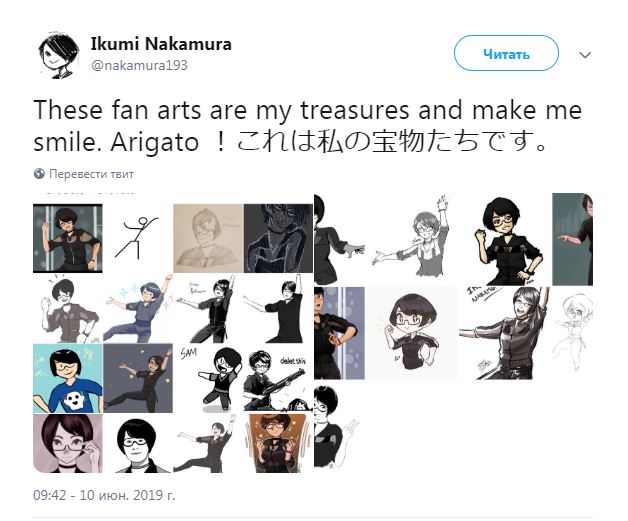The image size is (628, 521).
Task: Click the Перевести твит translate link
Action: [91, 174]
